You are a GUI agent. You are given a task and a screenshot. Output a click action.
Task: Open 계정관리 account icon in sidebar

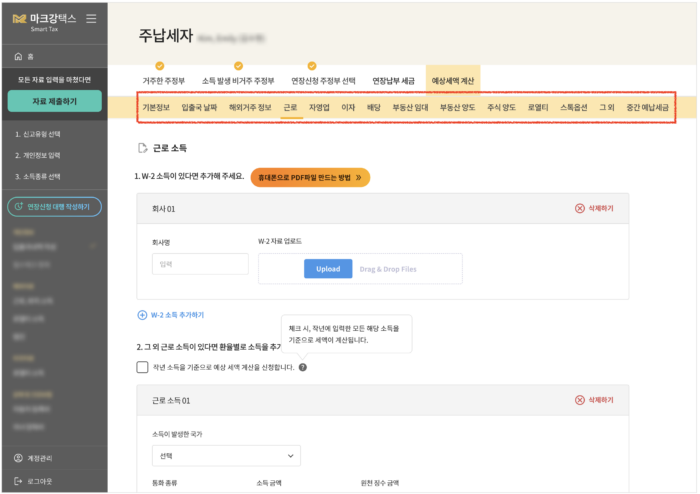click(18, 458)
